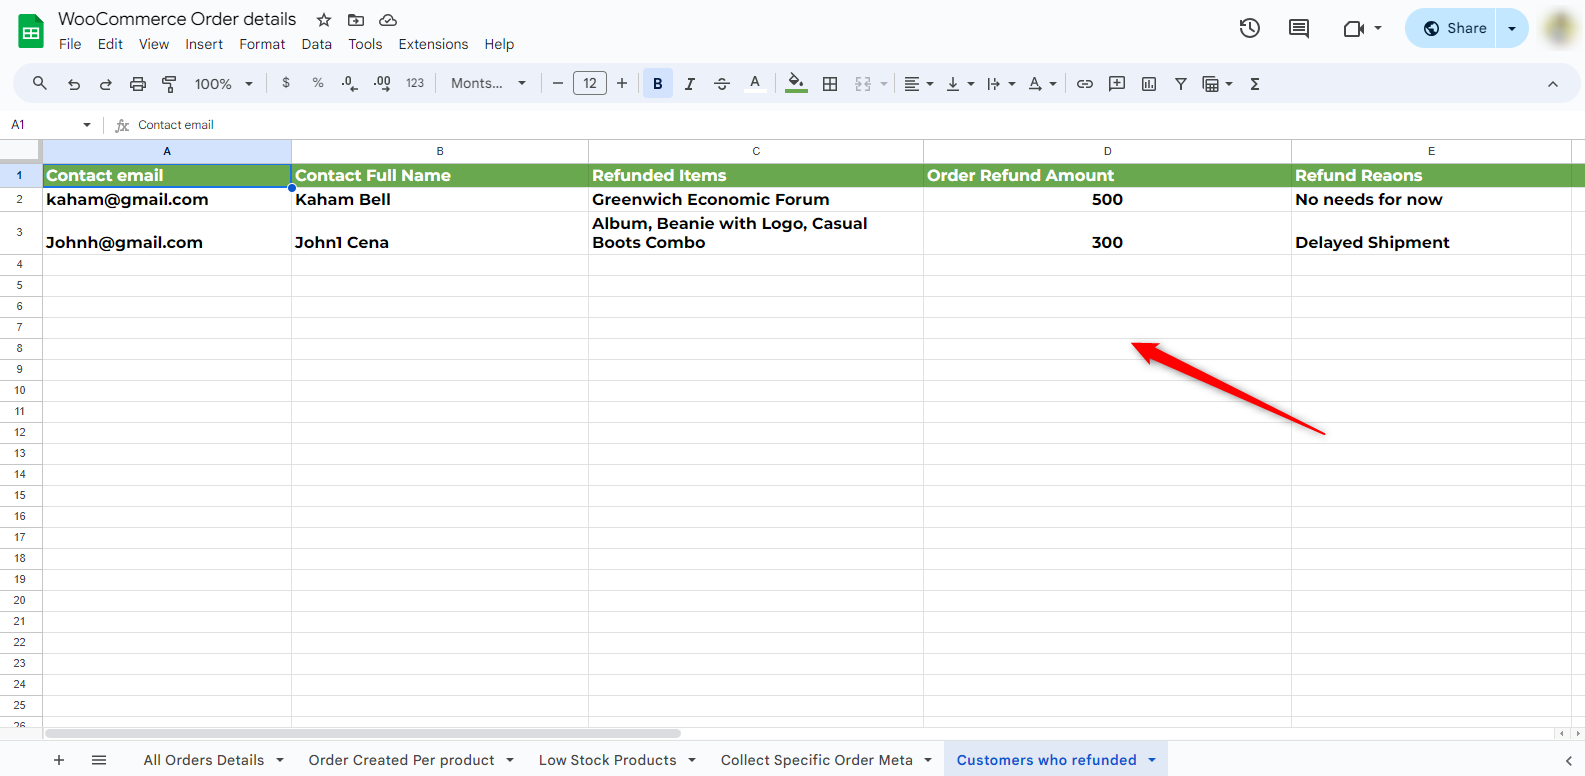The width and height of the screenshot is (1585, 776).
Task: Edit the font size field showing 12
Action: coord(590,83)
